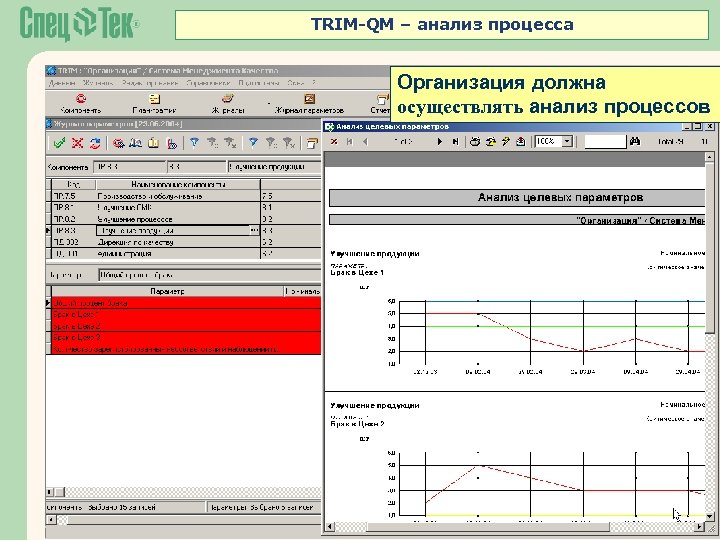Screen dimensions: 720x540
Task: Open the Справочники menu
Action: point(208,83)
